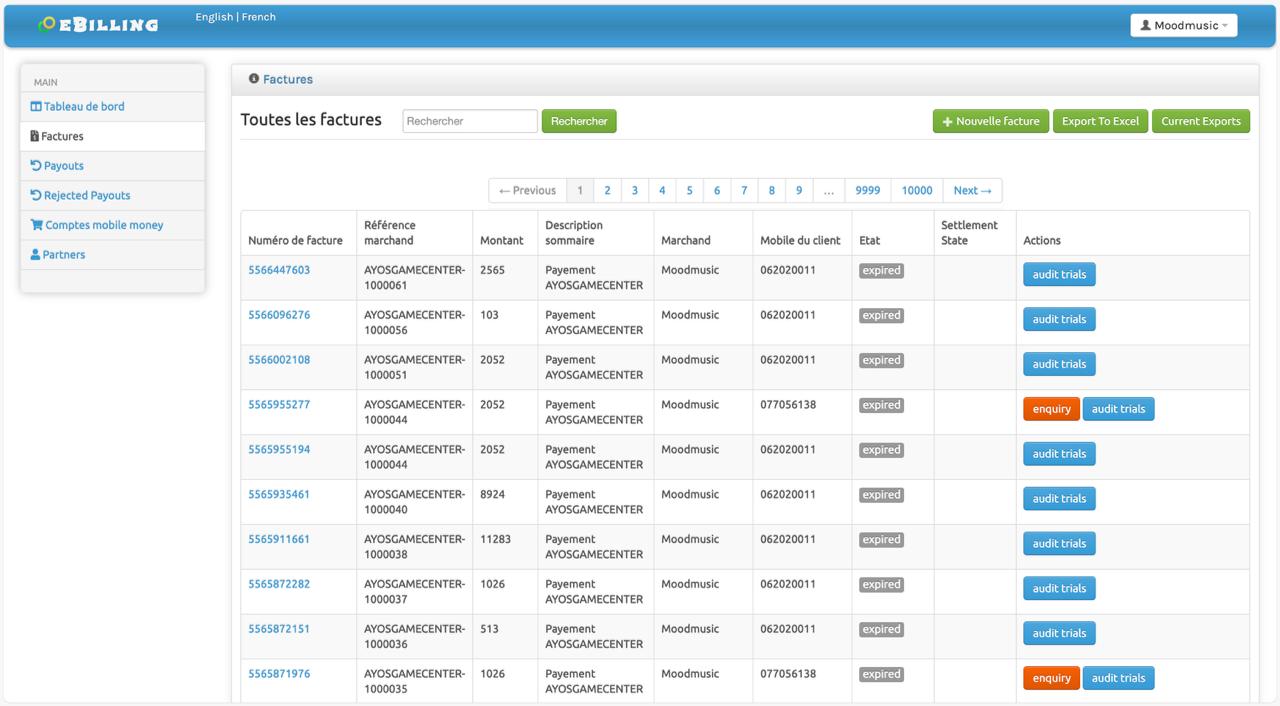This screenshot has width=1280, height=706.
Task: Click amount 11283 in Montant column
Action: (x=495, y=539)
